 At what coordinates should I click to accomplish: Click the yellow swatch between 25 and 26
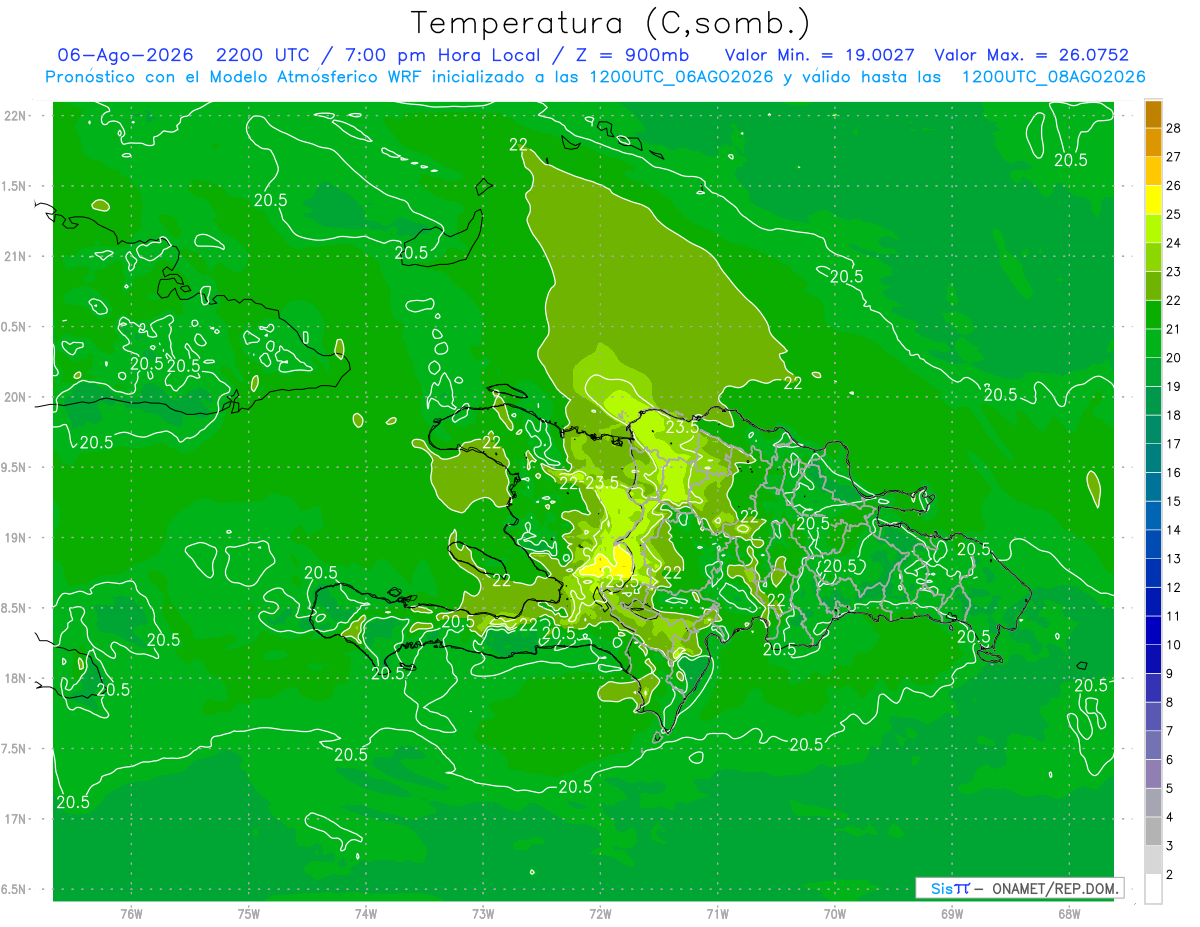tap(1153, 200)
